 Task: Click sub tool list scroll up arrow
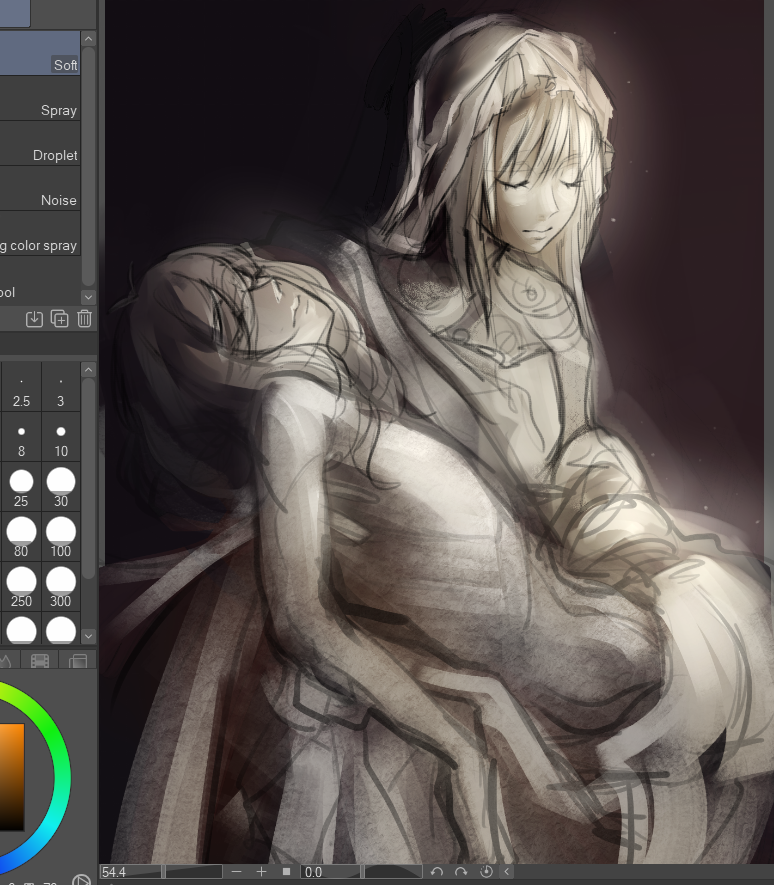click(88, 39)
